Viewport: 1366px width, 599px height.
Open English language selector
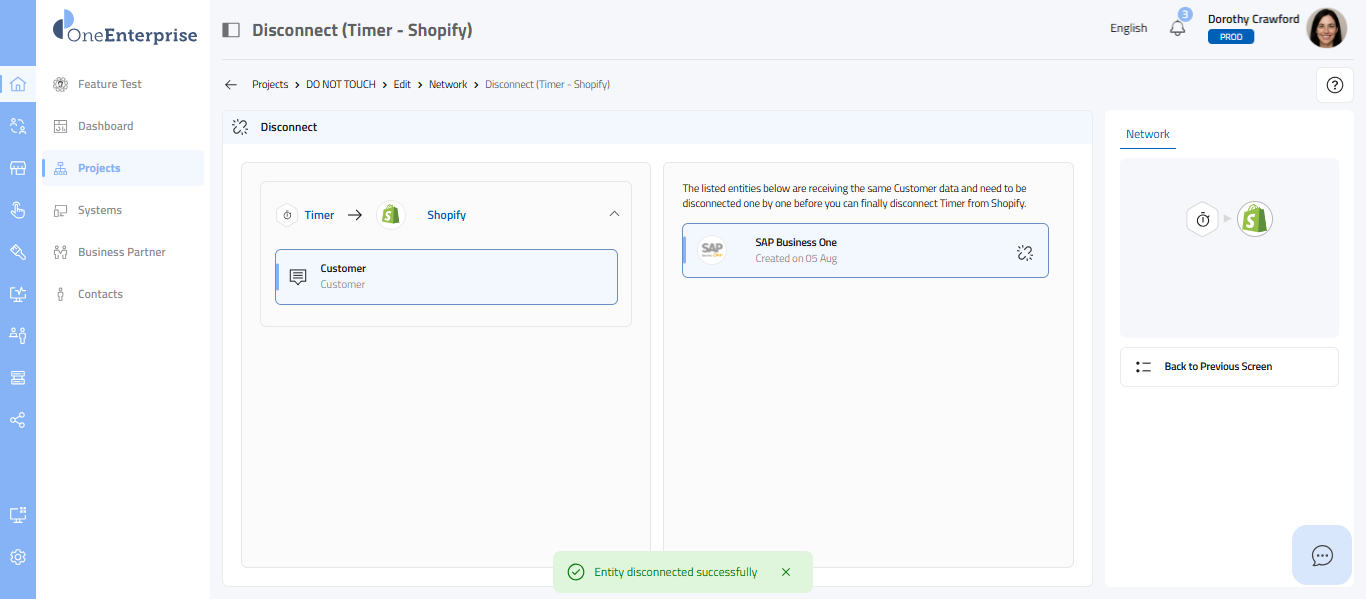[x=1128, y=28]
